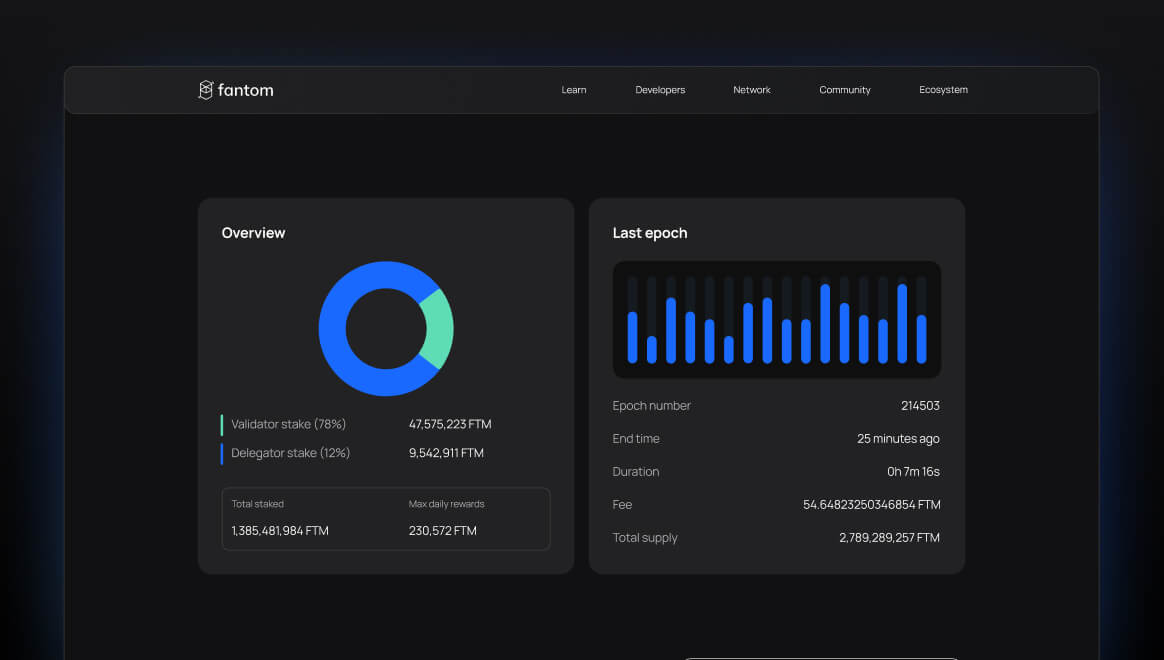
Task: Open the Ecosystem navigation link
Action: pyautogui.click(x=943, y=90)
